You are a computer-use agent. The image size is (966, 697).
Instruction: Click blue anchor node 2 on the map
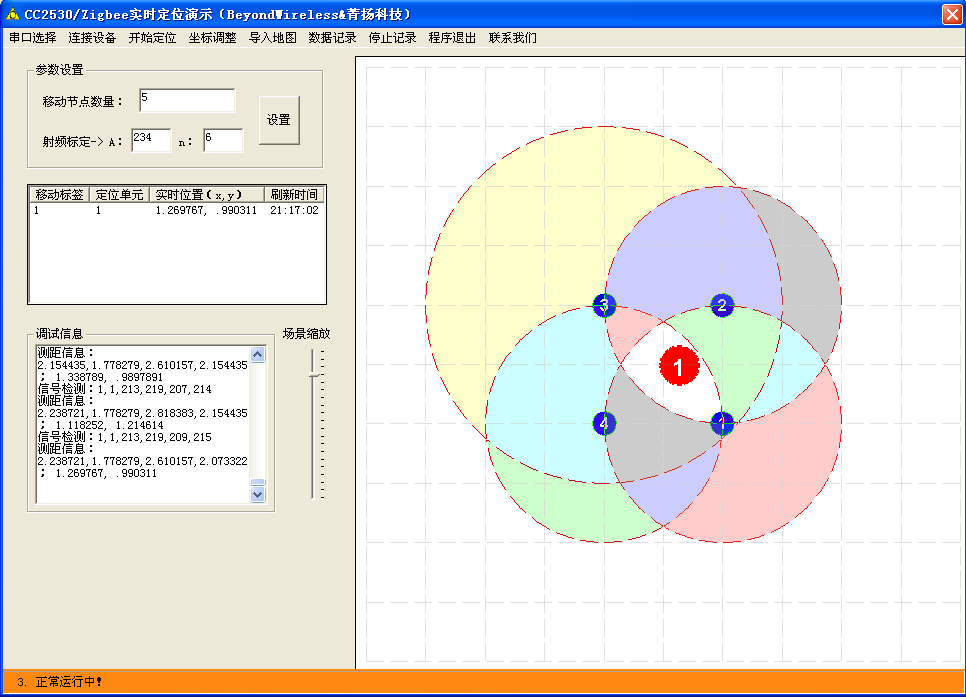722,305
